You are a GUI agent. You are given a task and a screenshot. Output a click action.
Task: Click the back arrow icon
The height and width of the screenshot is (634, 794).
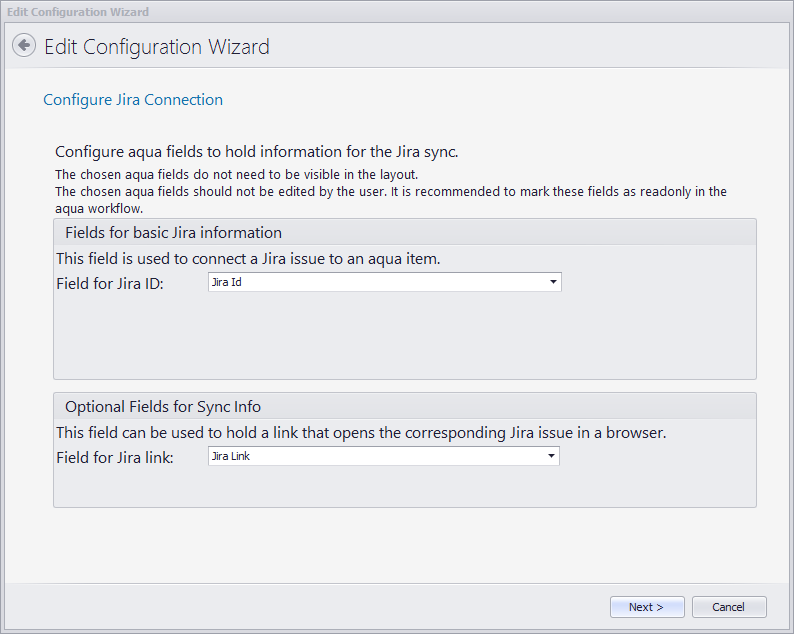point(24,46)
